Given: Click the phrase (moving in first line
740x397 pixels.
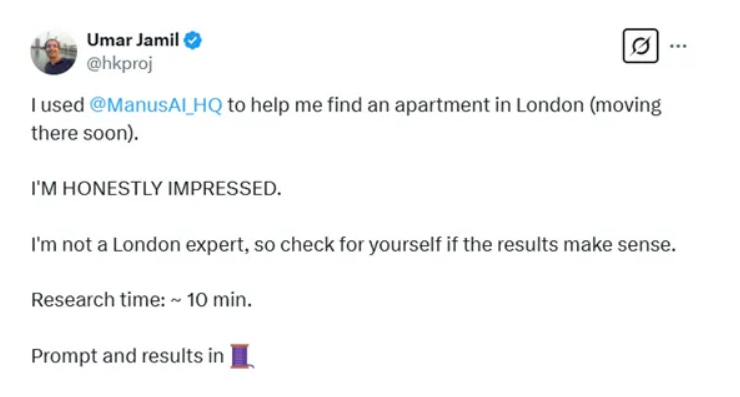Looking at the screenshot, I should coord(625,105).
